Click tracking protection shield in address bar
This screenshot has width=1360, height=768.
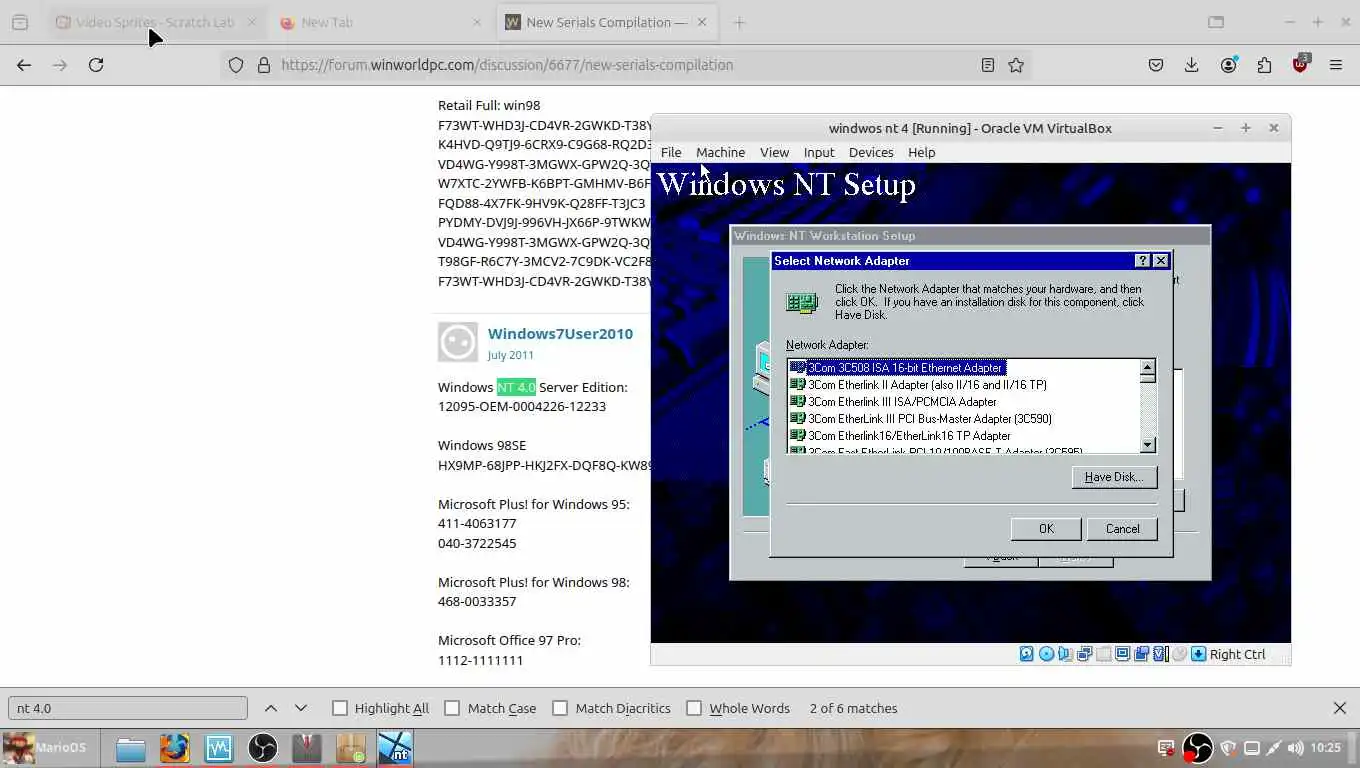pyautogui.click(x=236, y=65)
